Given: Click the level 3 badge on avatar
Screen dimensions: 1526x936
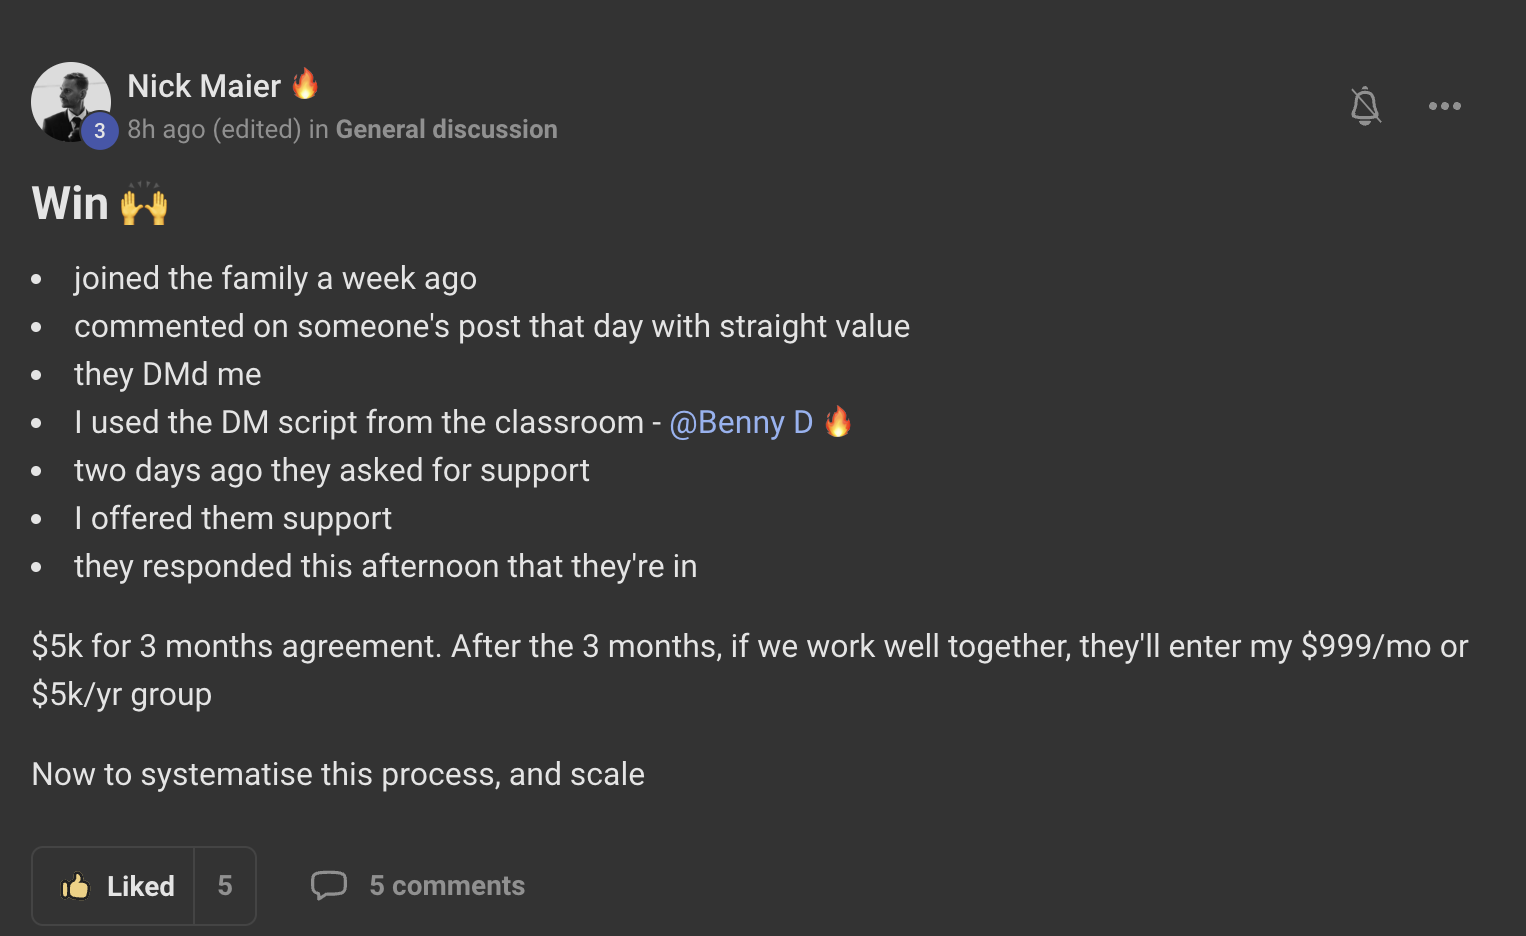Looking at the screenshot, I should (x=99, y=131).
